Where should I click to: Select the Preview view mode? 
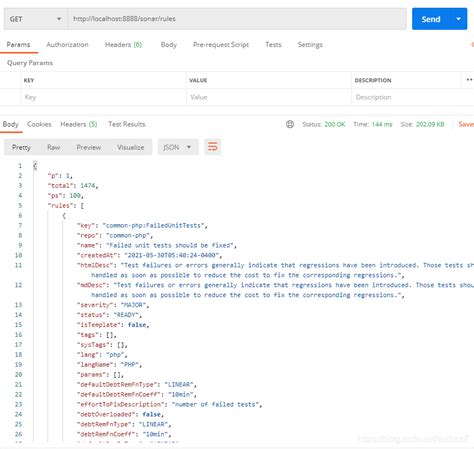click(x=89, y=147)
